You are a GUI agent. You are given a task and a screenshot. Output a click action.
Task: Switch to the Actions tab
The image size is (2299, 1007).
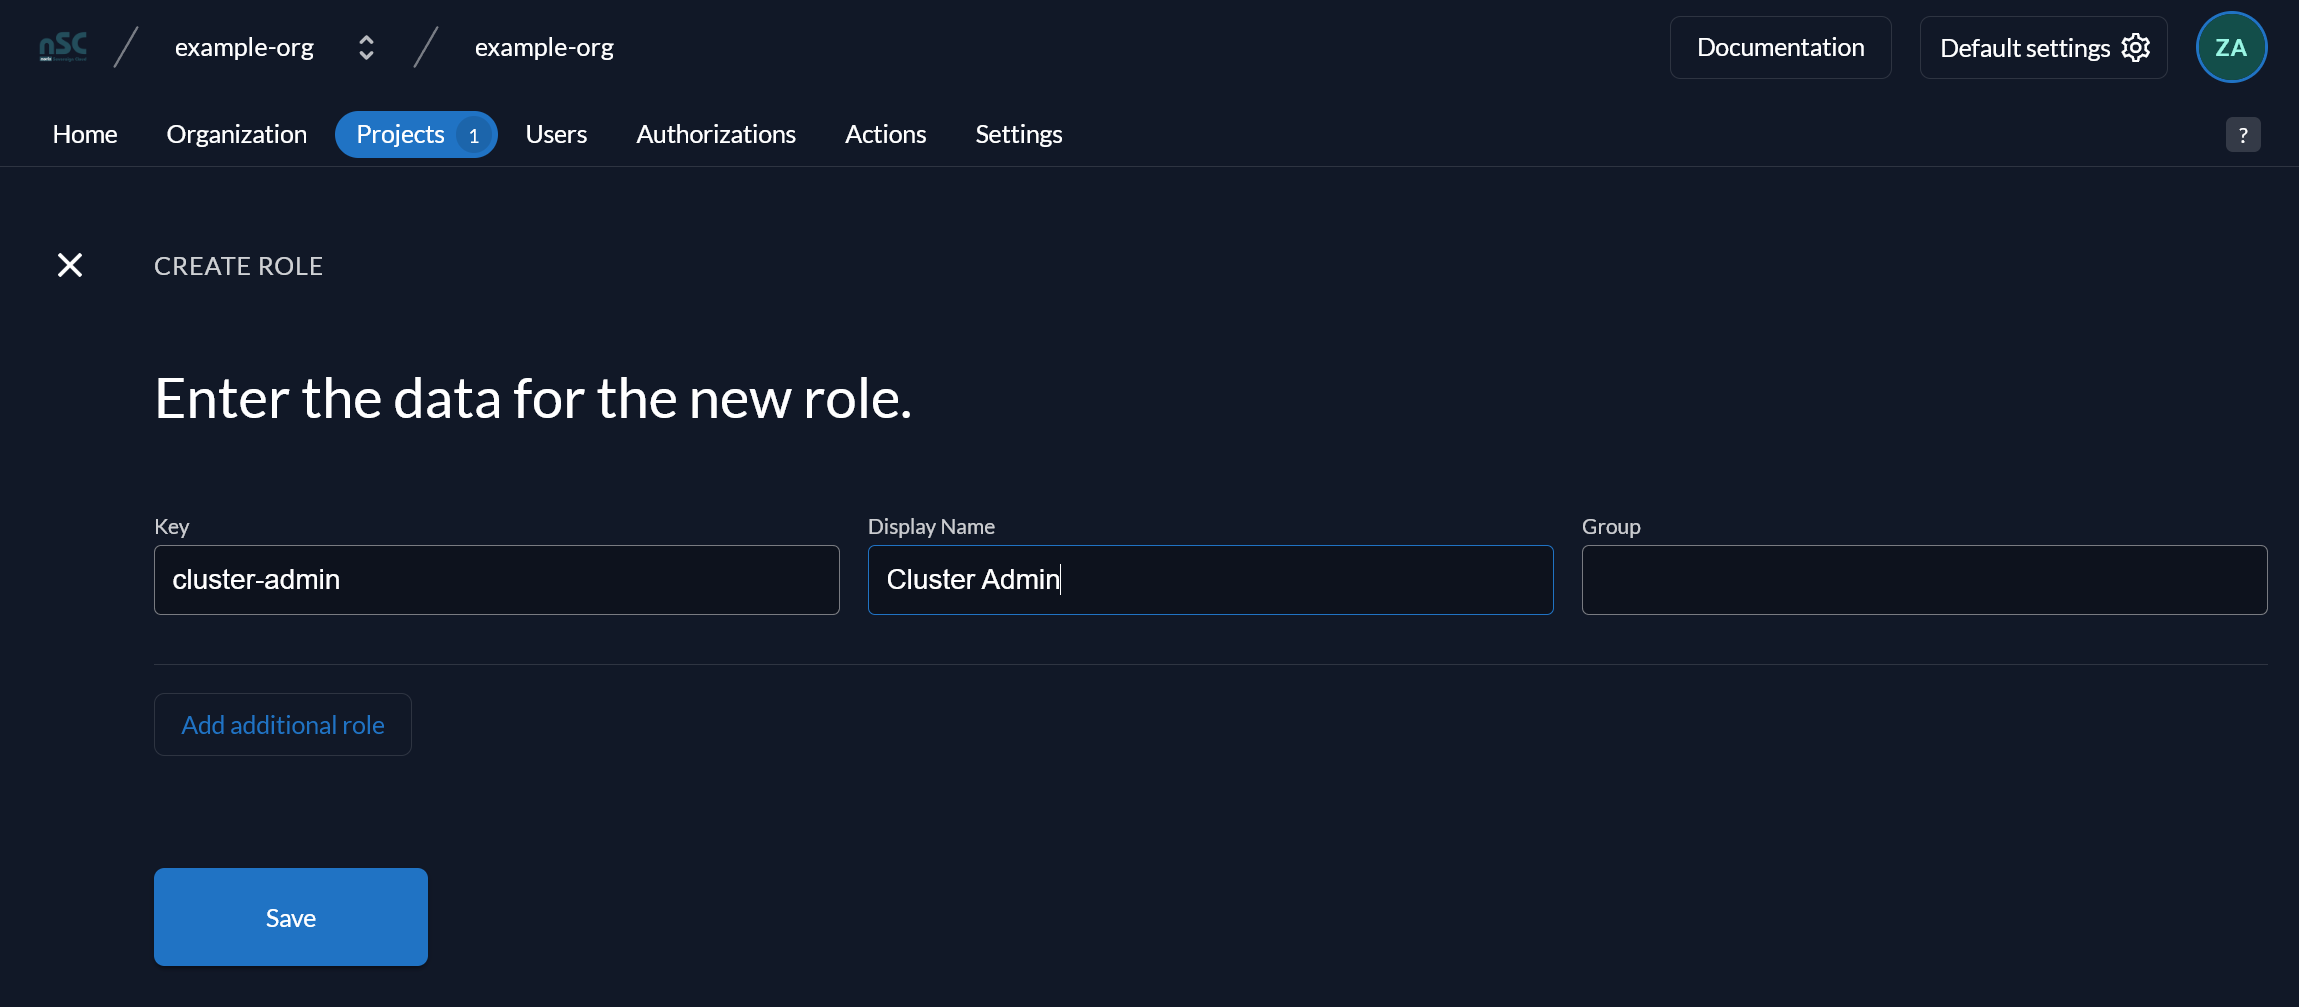(885, 134)
